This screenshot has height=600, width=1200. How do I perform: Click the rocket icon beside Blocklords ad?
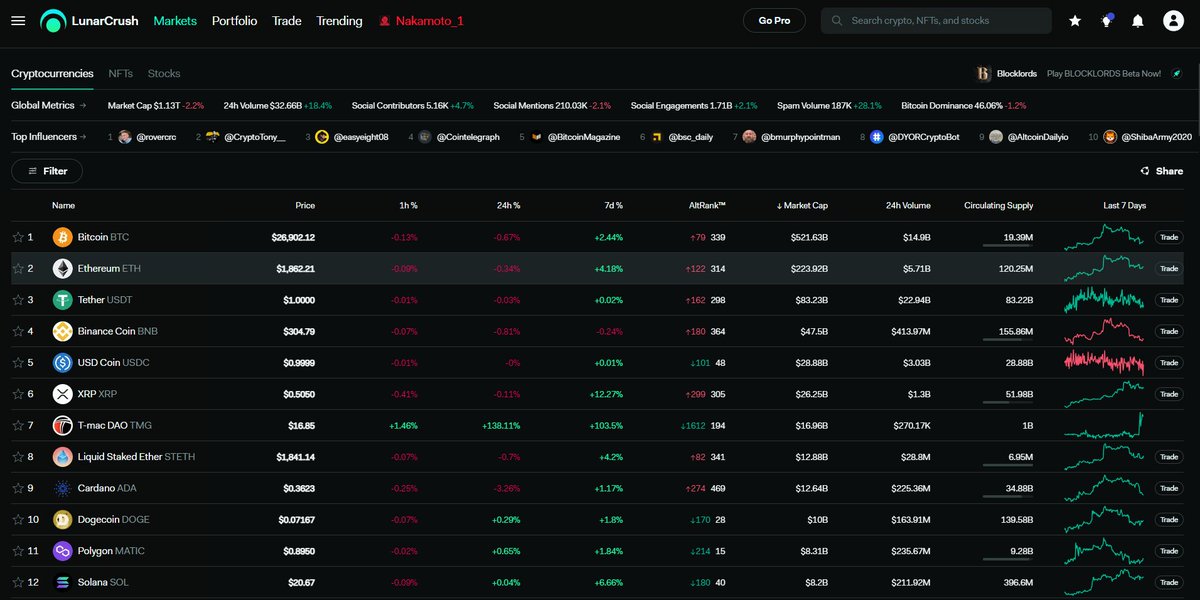point(1178,74)
